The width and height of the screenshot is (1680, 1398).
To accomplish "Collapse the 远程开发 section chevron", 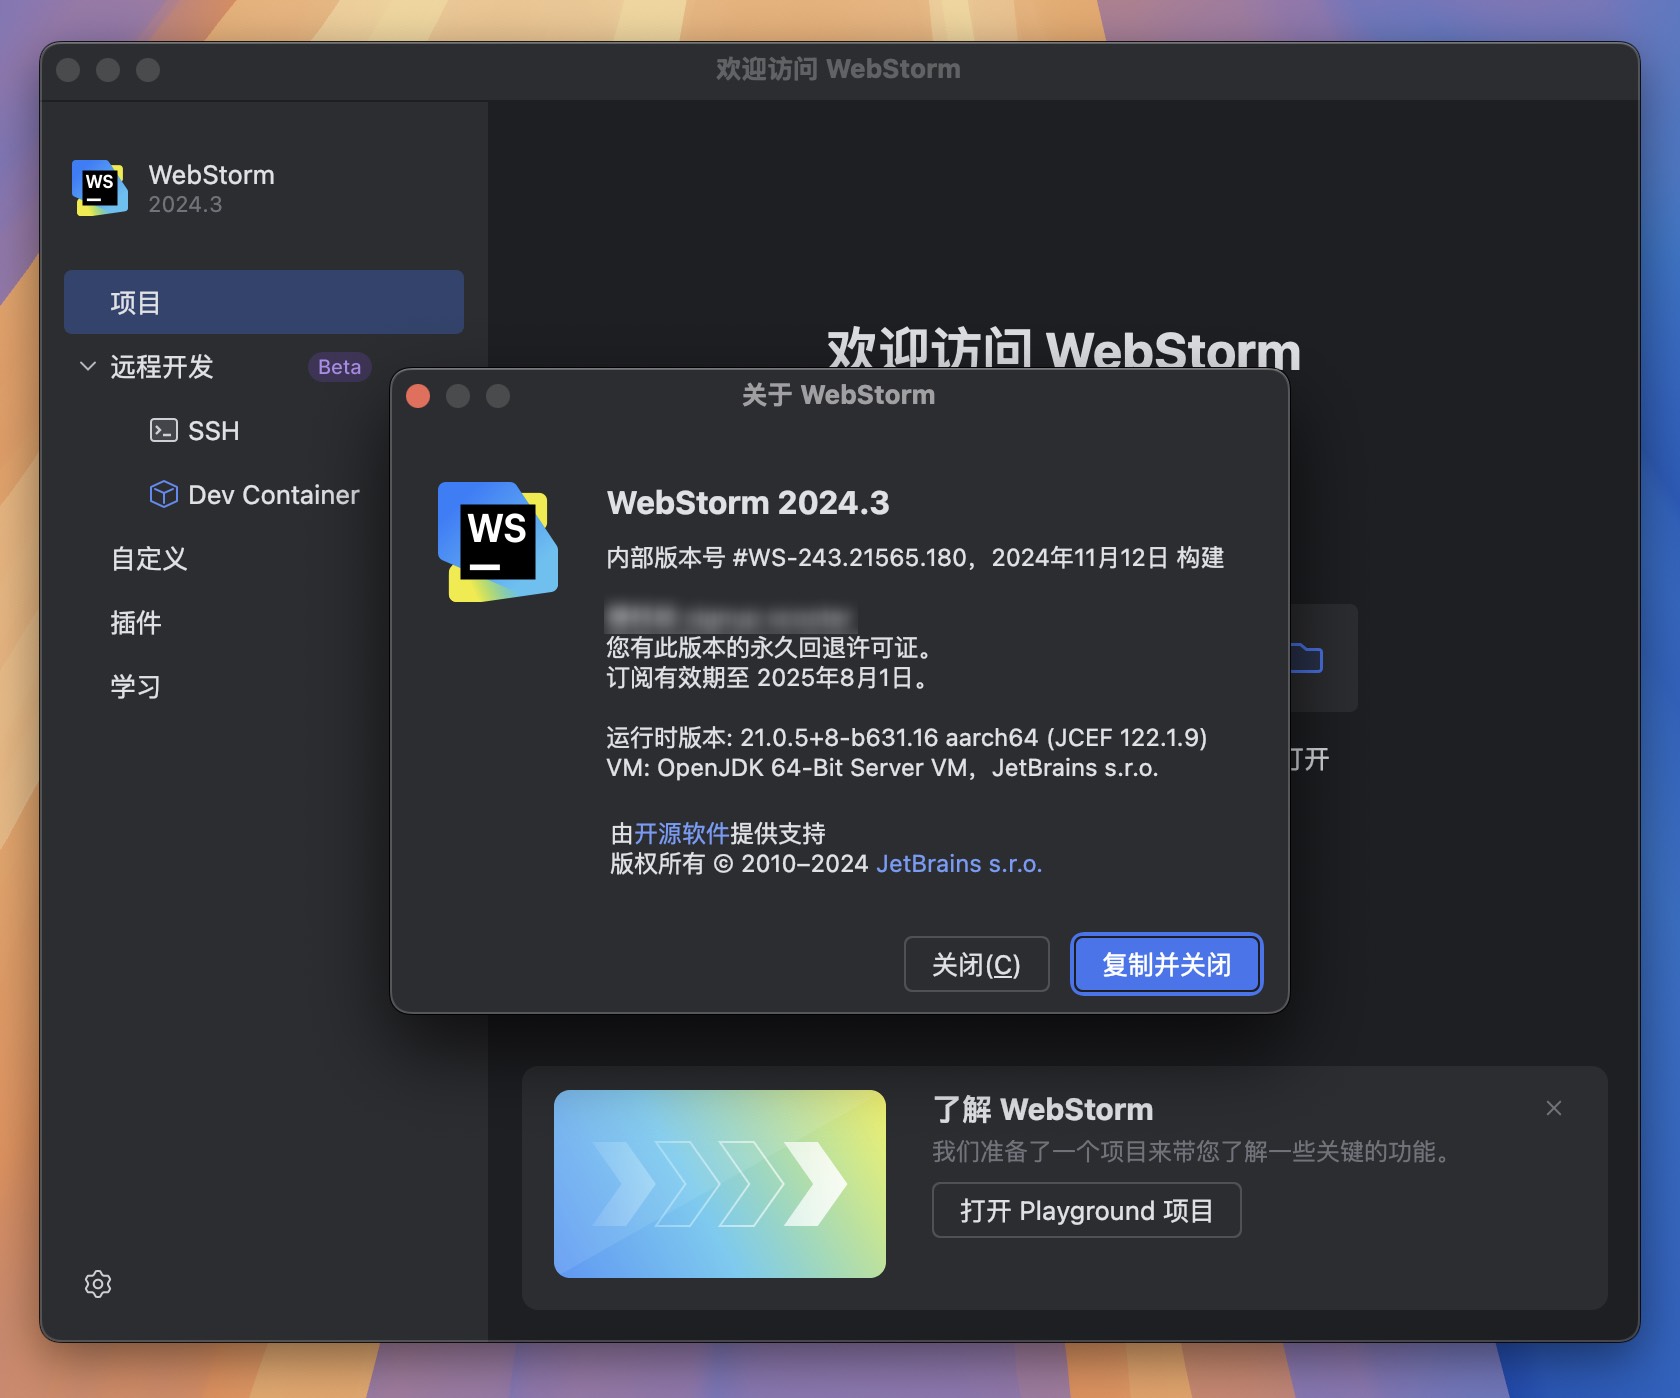I will pyautogui.click(x=88, y=367).
